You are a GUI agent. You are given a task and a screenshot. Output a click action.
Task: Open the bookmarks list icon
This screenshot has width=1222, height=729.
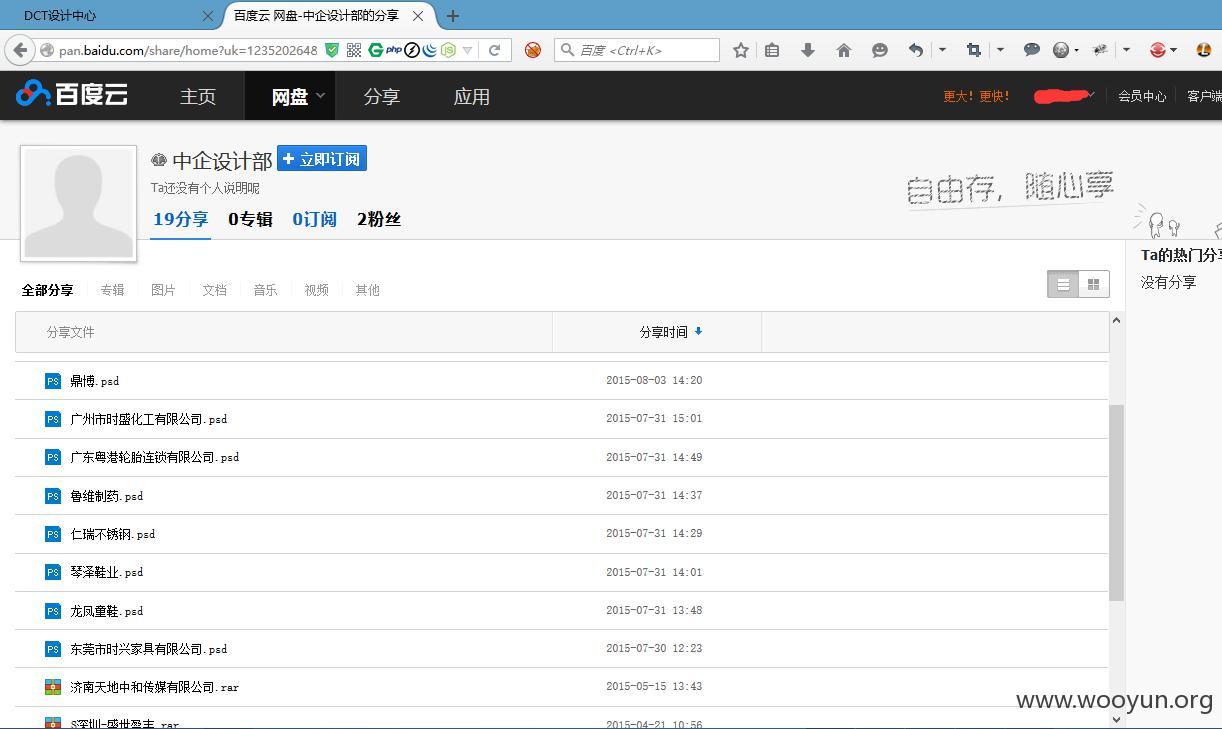click(x=772, y=50)
